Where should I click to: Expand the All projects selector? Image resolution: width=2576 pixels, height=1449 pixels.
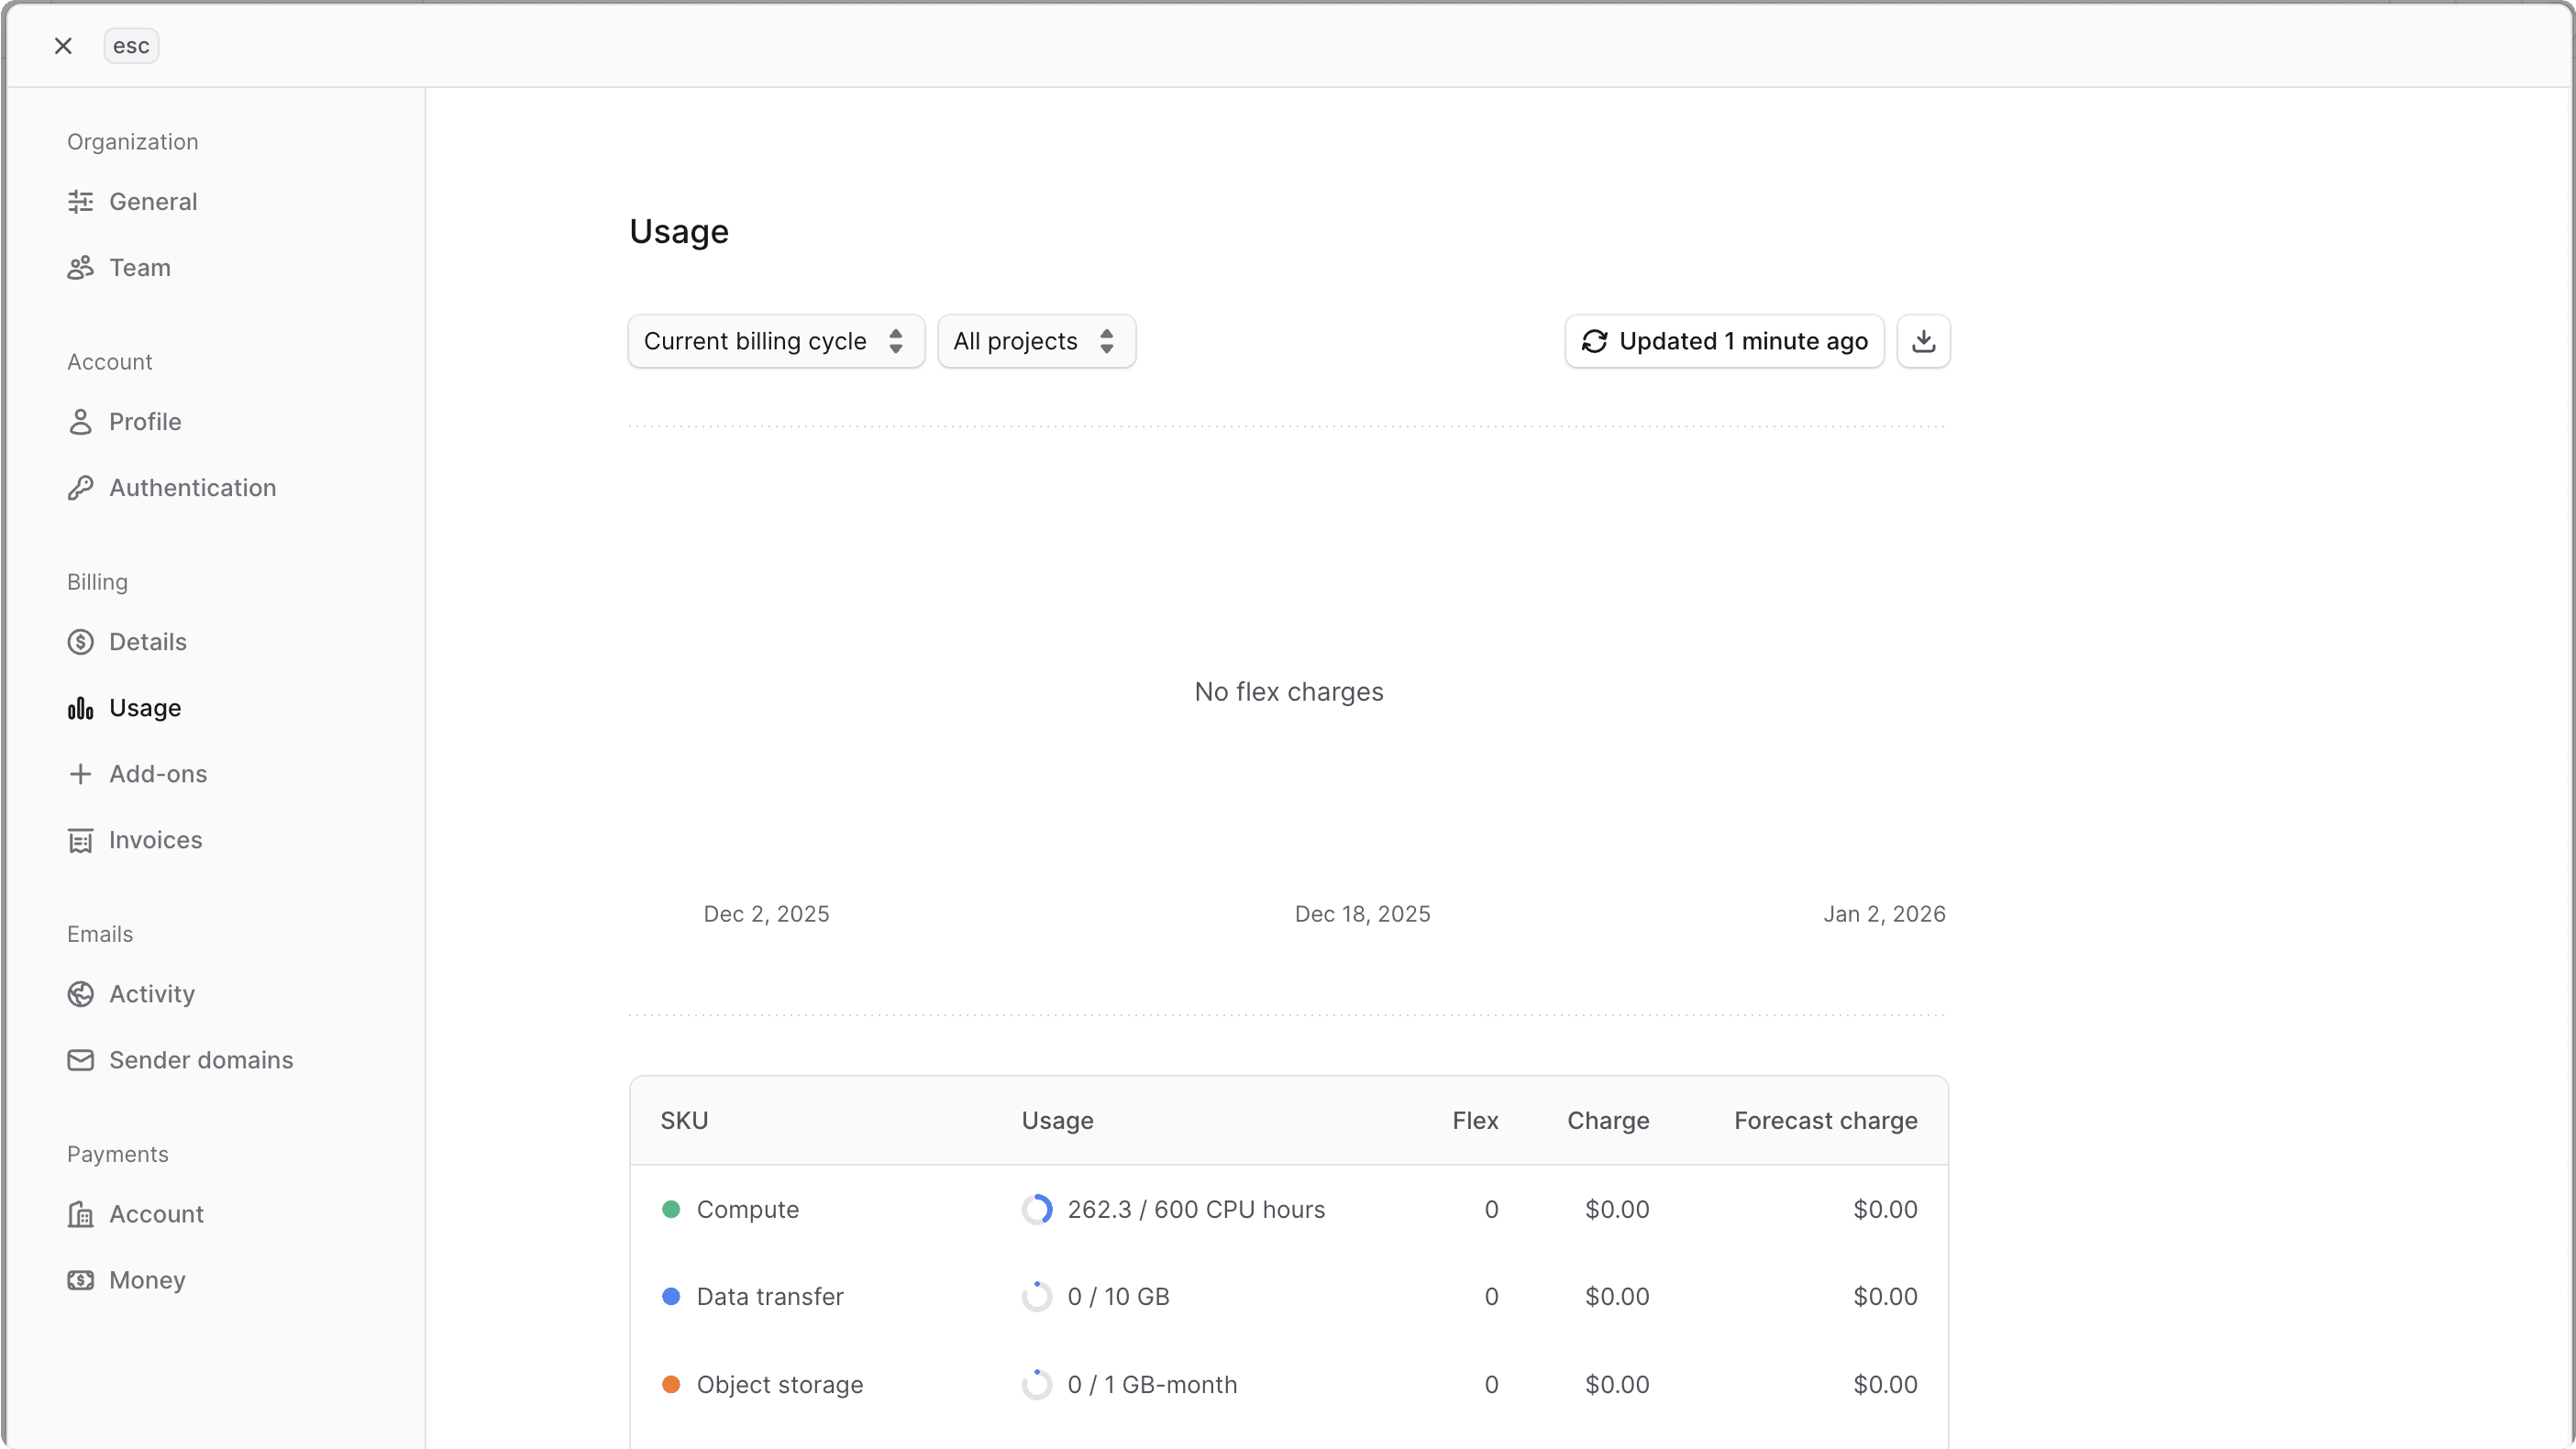pos(1036,341)
